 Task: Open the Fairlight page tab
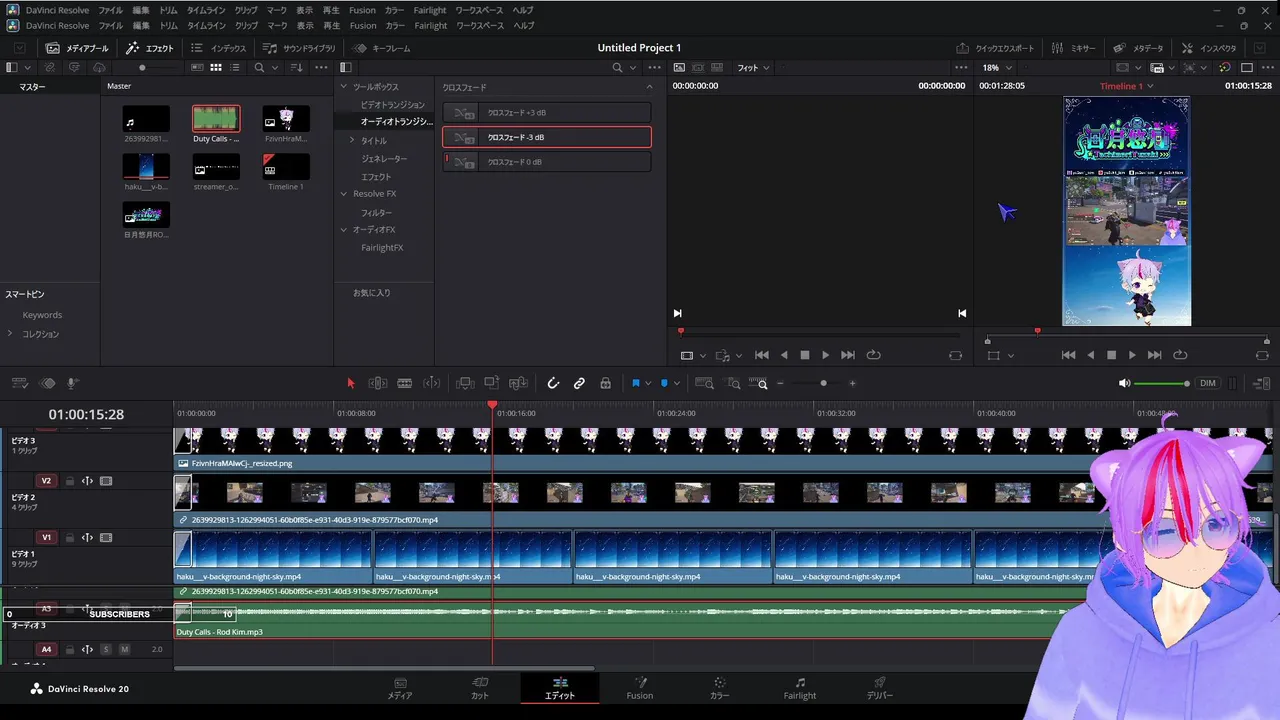800,688
